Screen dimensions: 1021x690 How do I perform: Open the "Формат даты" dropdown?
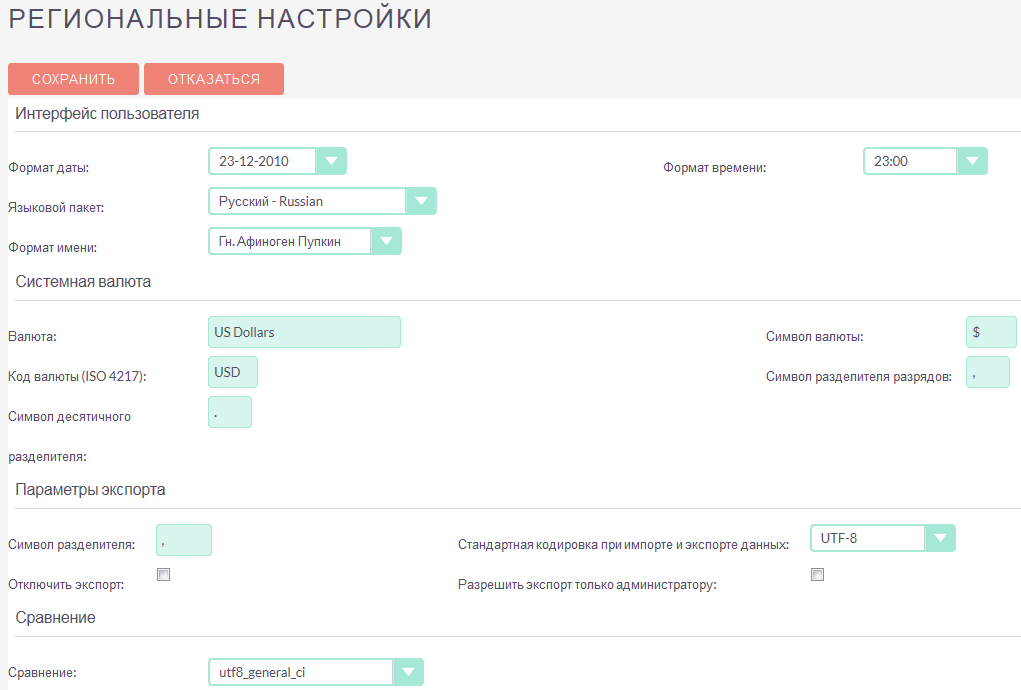coord(332,160)
